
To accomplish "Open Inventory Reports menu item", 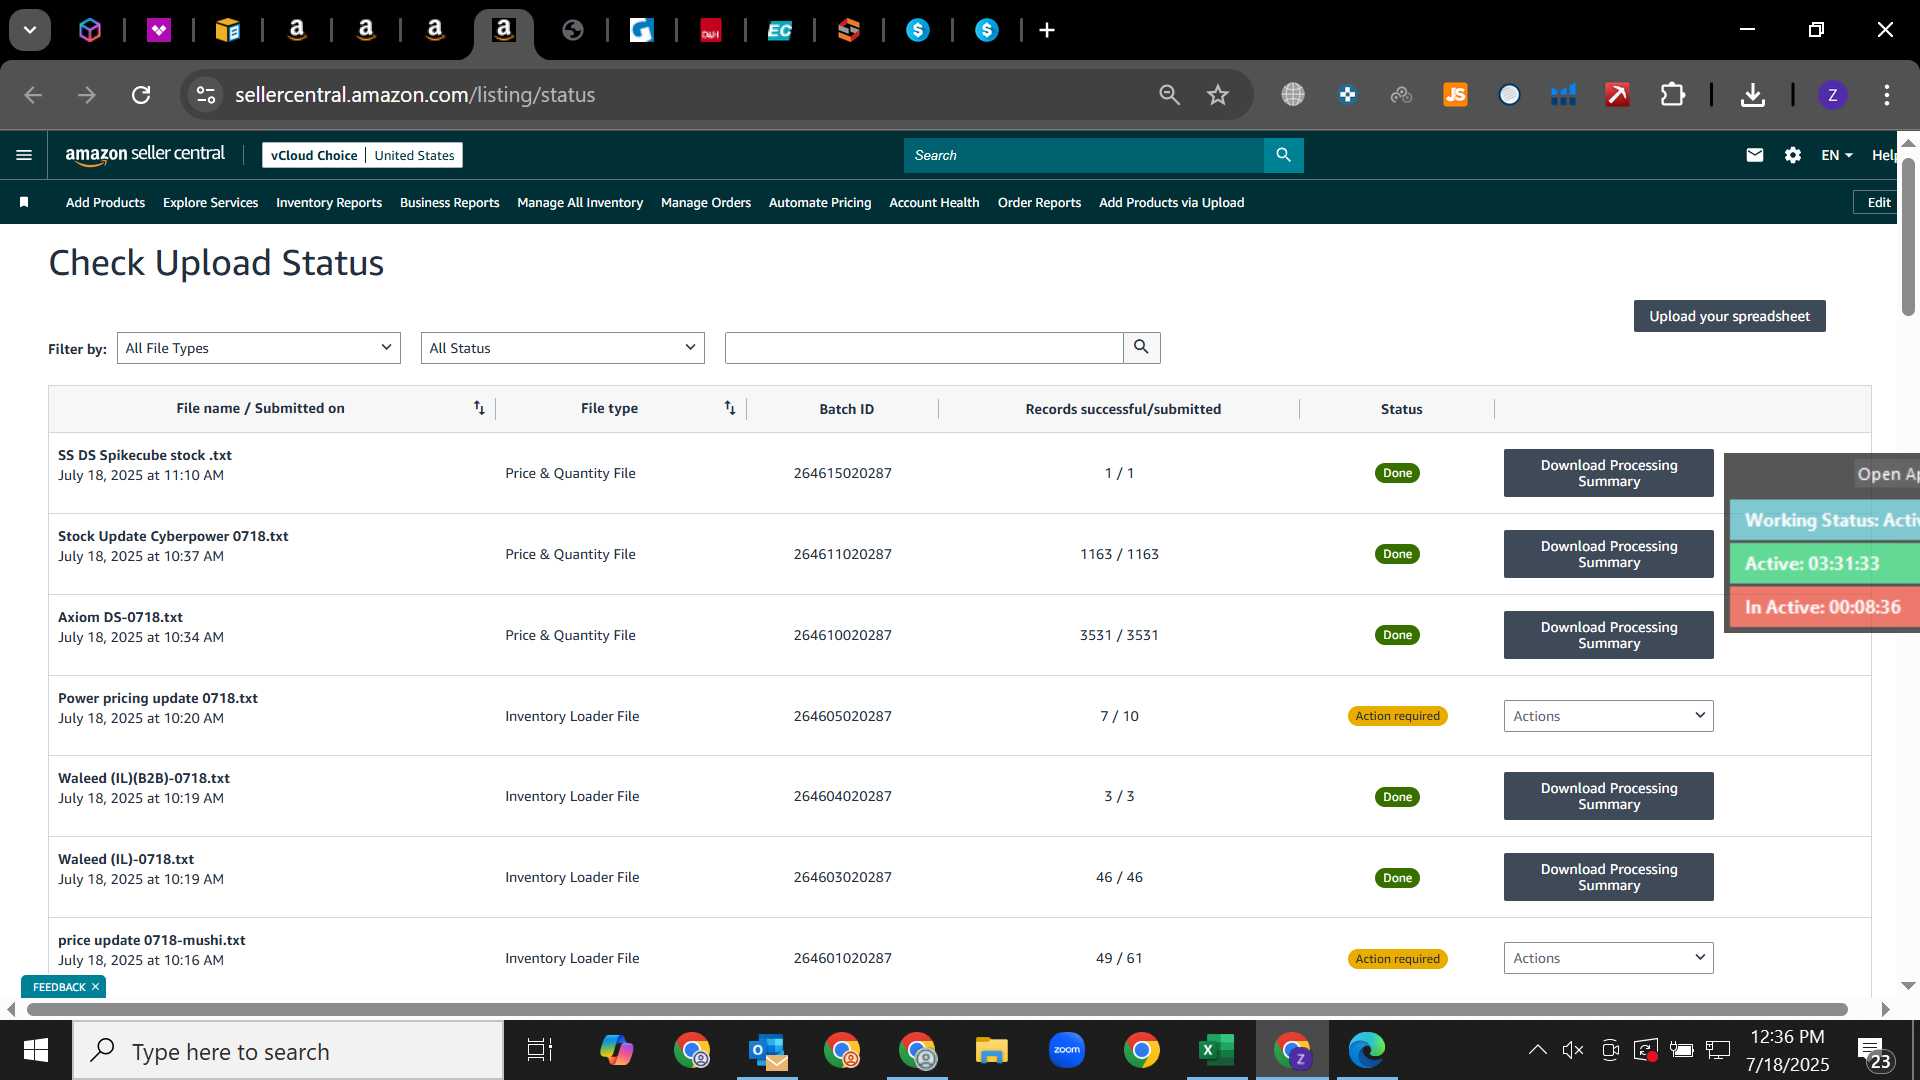I will 329,202.
